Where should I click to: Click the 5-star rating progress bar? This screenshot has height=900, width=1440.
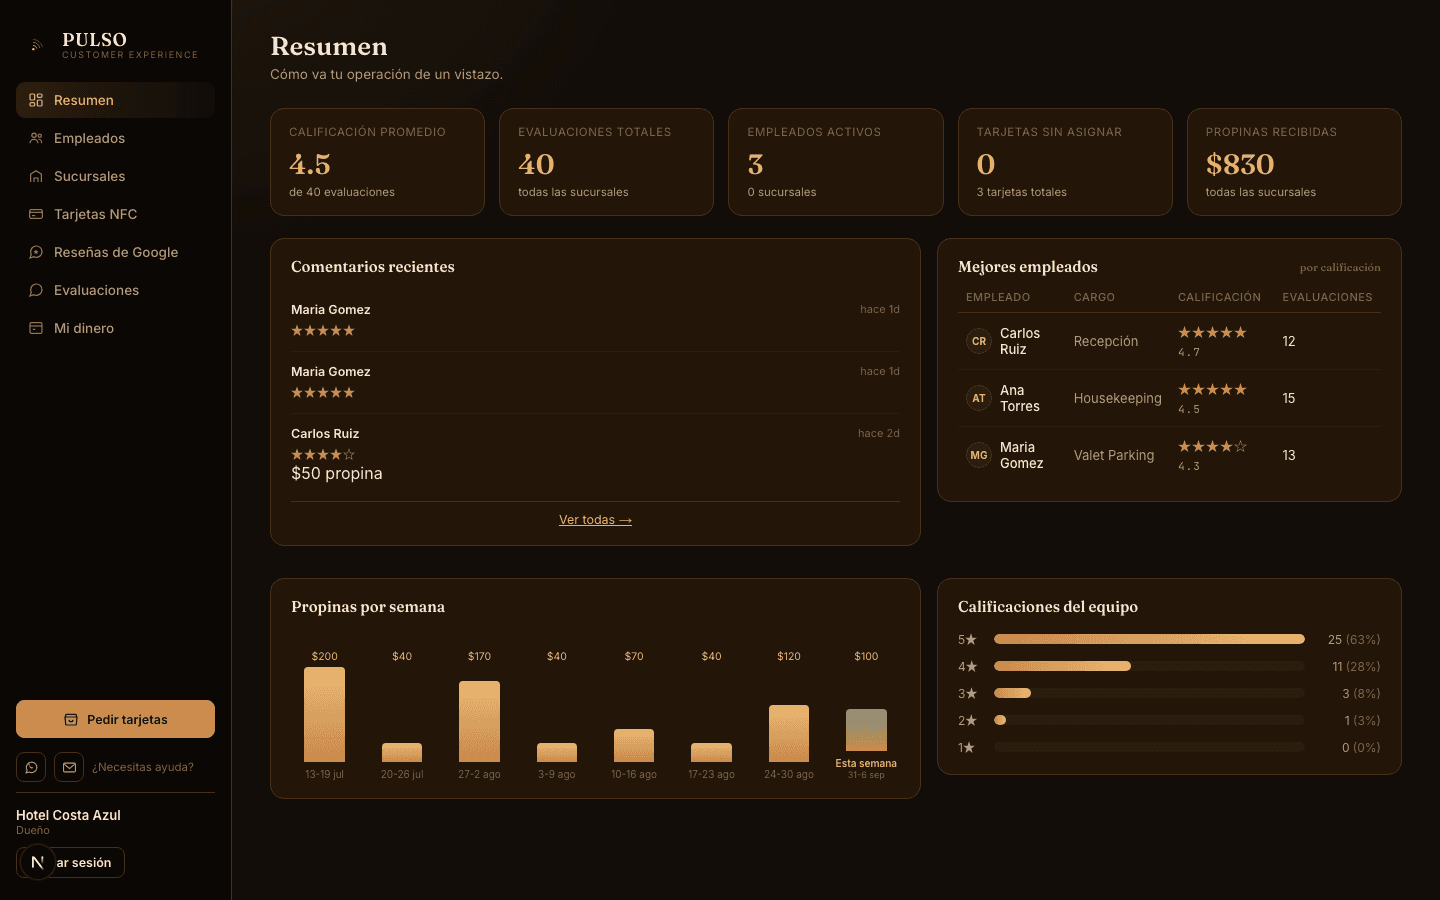click(1149, 639)
